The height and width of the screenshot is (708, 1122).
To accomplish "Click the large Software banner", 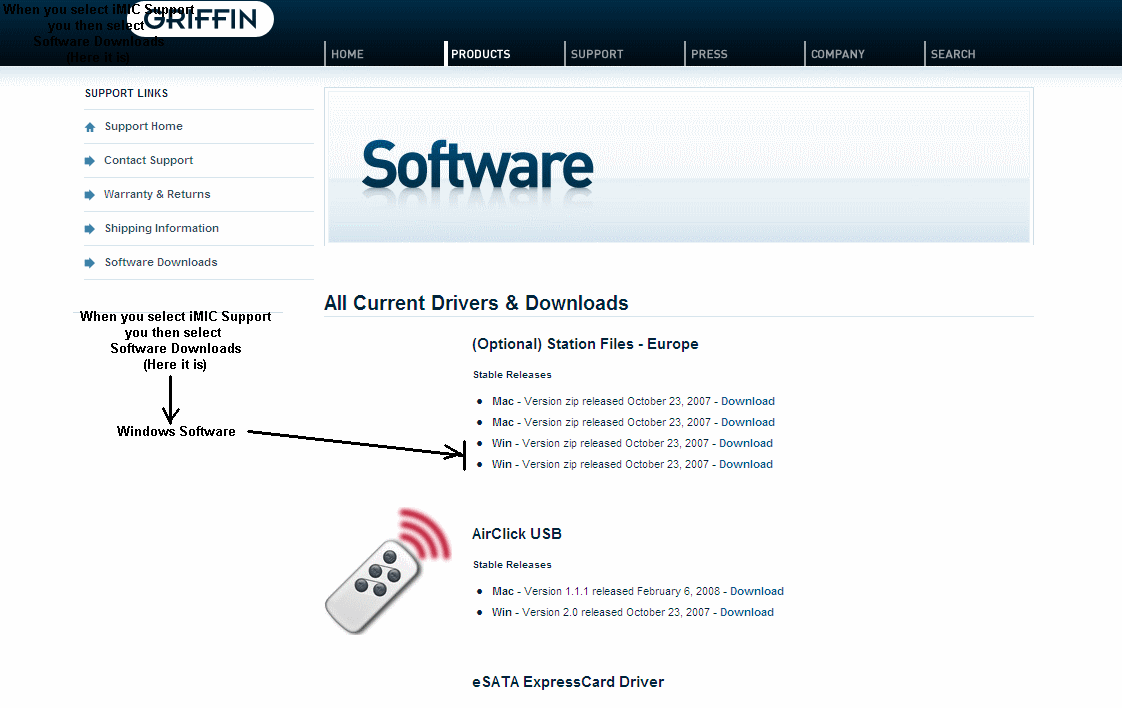I will click(x=678, y=166).
